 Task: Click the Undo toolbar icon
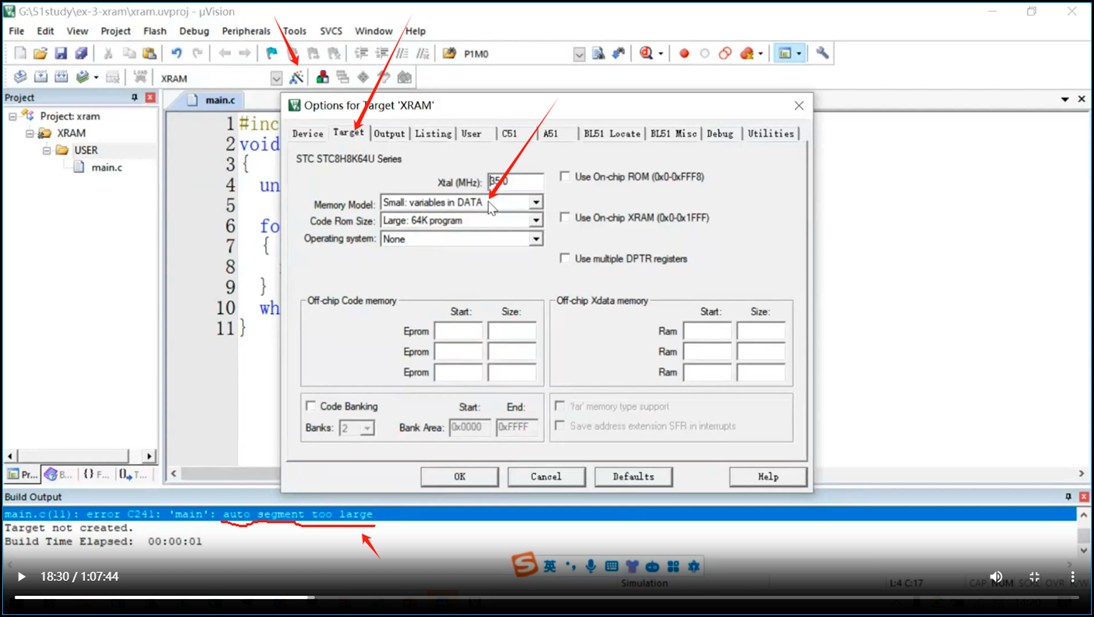click(176, 53)
